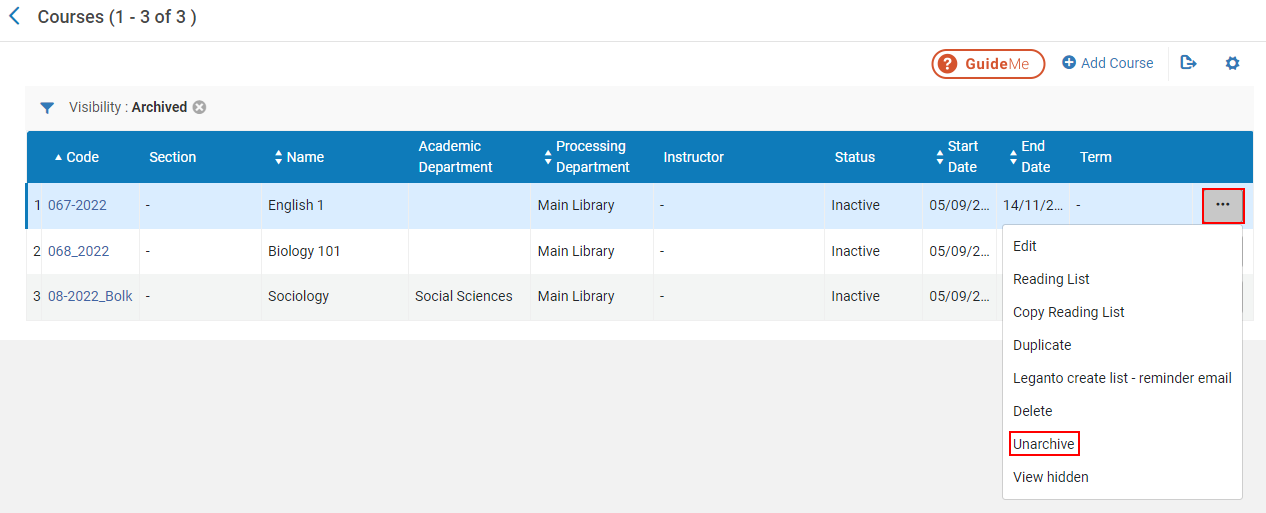Screen dimensions: 1266x513
Task: Click the Add Course button
Action: [x=1107, y=63]
